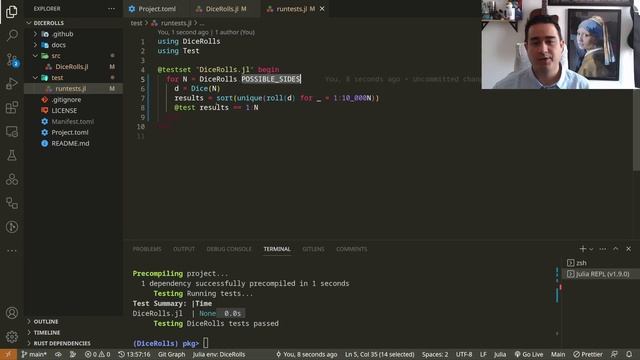Toggle Prettier formatter status

point(588,354)
